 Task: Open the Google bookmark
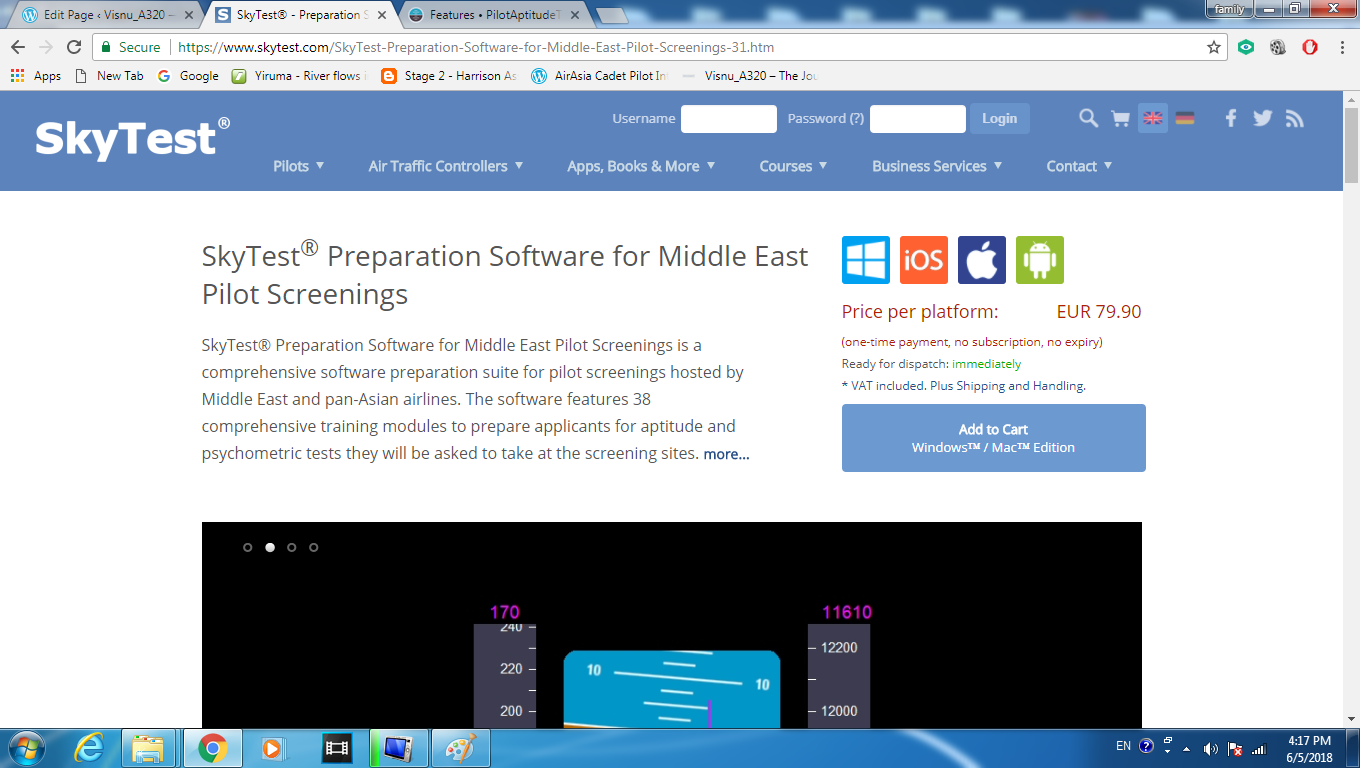188,76
